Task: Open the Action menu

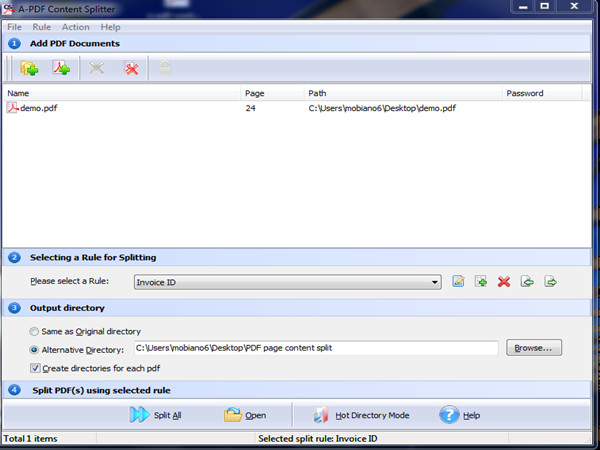Action: (75, 27)
